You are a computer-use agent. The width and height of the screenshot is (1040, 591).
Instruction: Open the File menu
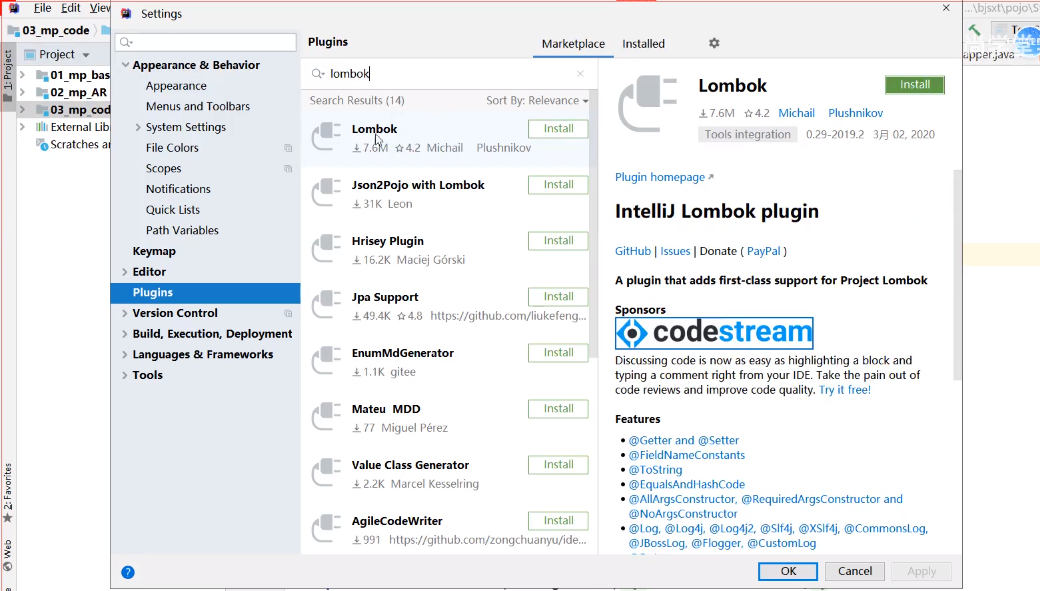(x=42, y=8)
